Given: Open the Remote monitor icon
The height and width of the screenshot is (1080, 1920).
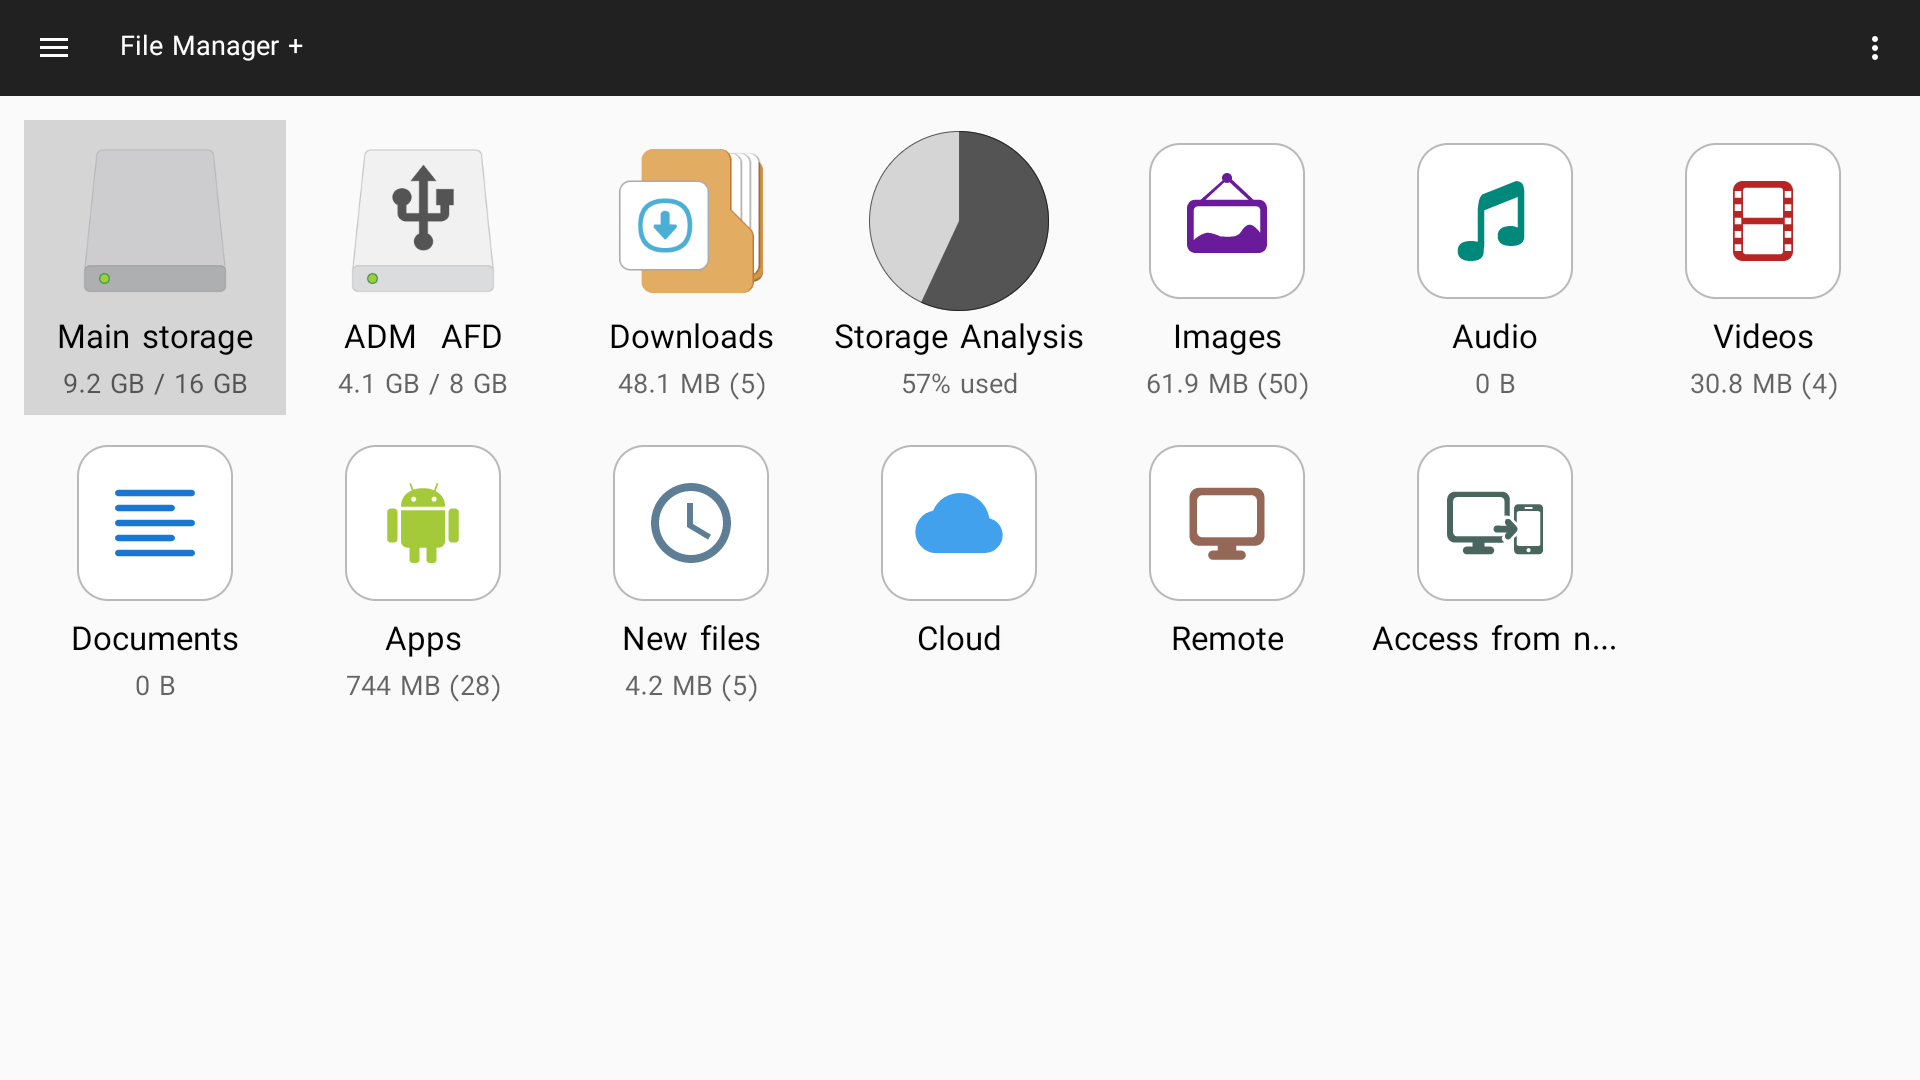Looking at the screenshot, I should pyautogui.click(x=1226, y=522).
